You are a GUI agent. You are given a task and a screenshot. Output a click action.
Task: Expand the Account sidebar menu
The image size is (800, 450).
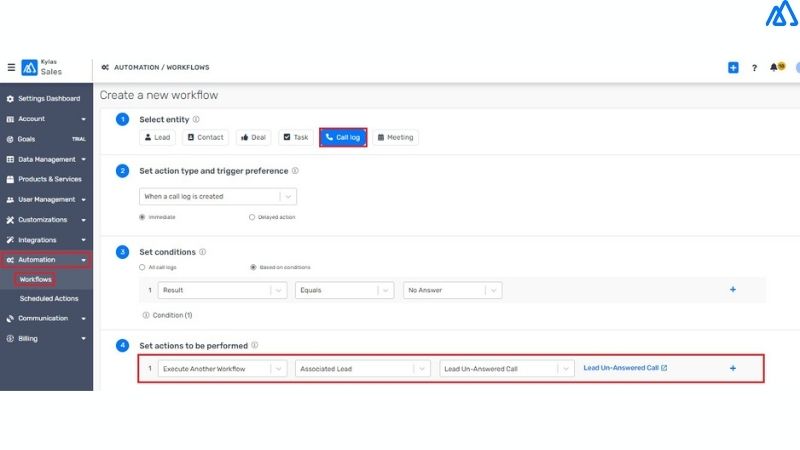83,119
